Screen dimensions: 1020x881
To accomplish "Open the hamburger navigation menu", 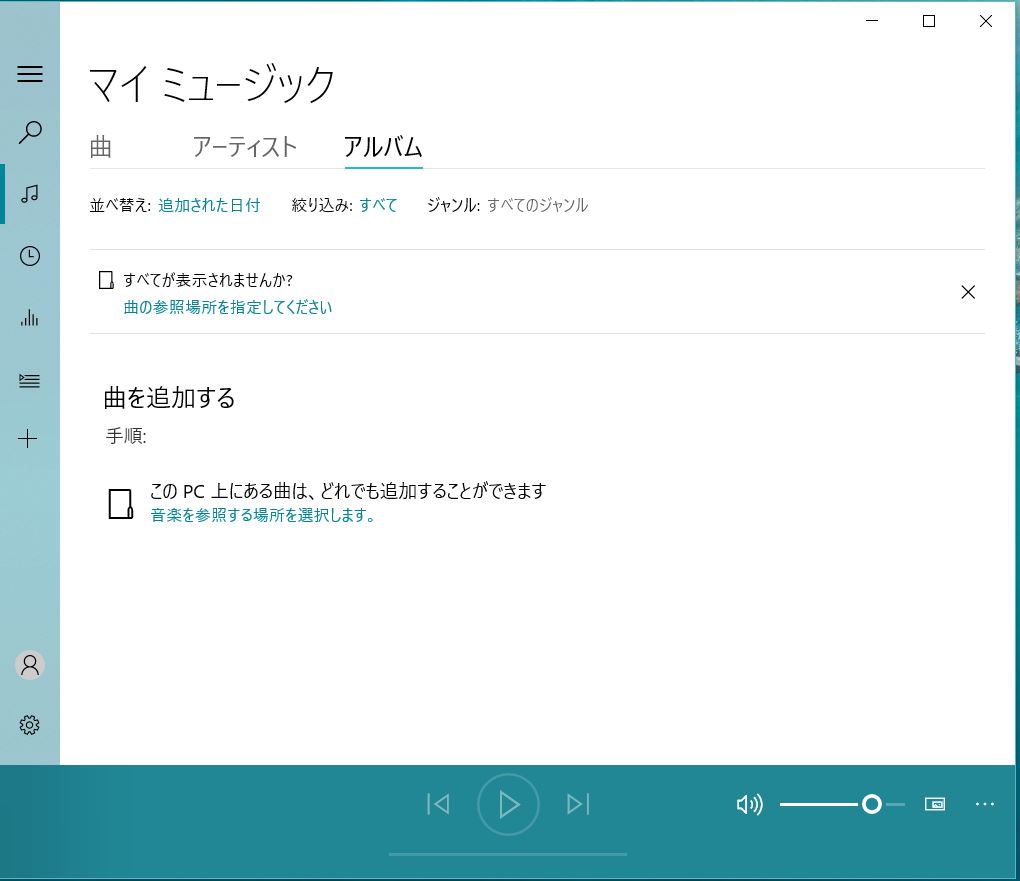I will click(30, 74).
